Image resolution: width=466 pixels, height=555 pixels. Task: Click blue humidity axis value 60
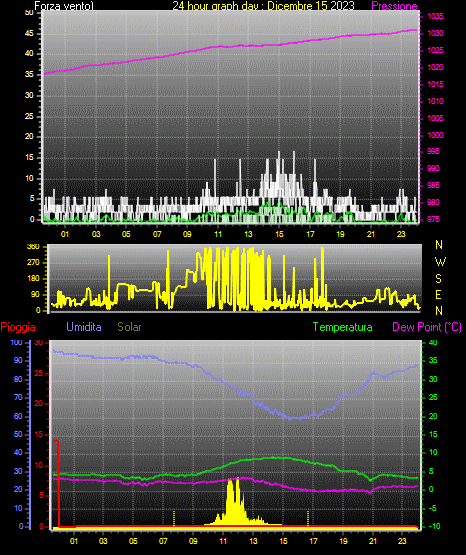18,416
